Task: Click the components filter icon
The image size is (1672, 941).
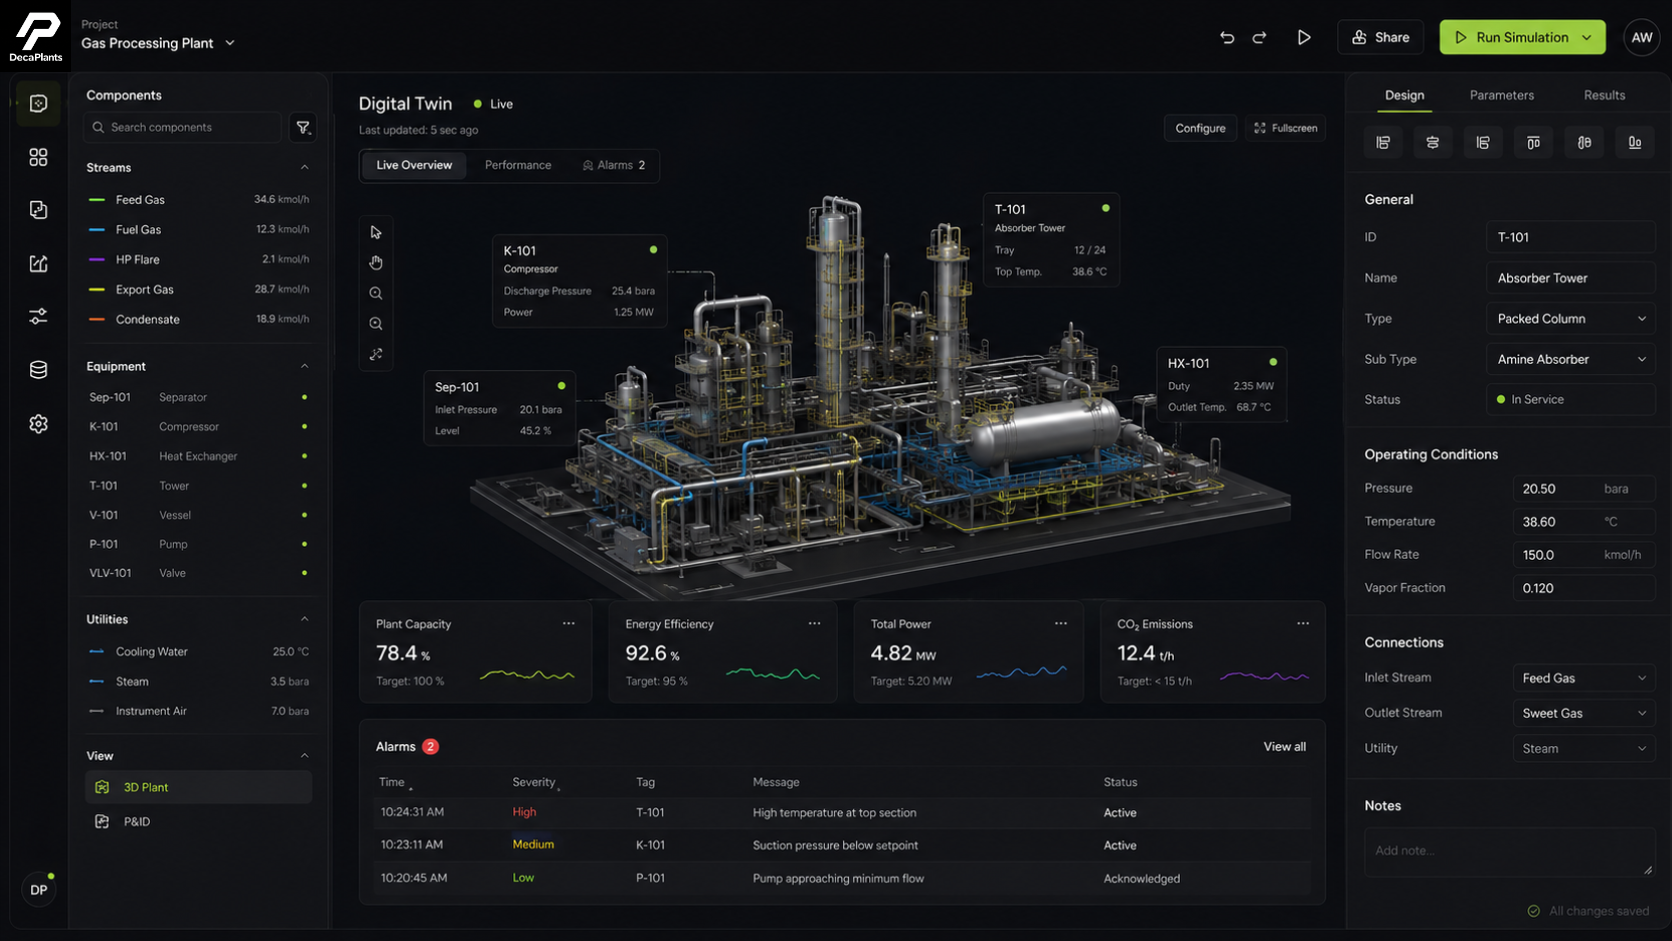Action: pyautogui.click(x=303, y=127)
